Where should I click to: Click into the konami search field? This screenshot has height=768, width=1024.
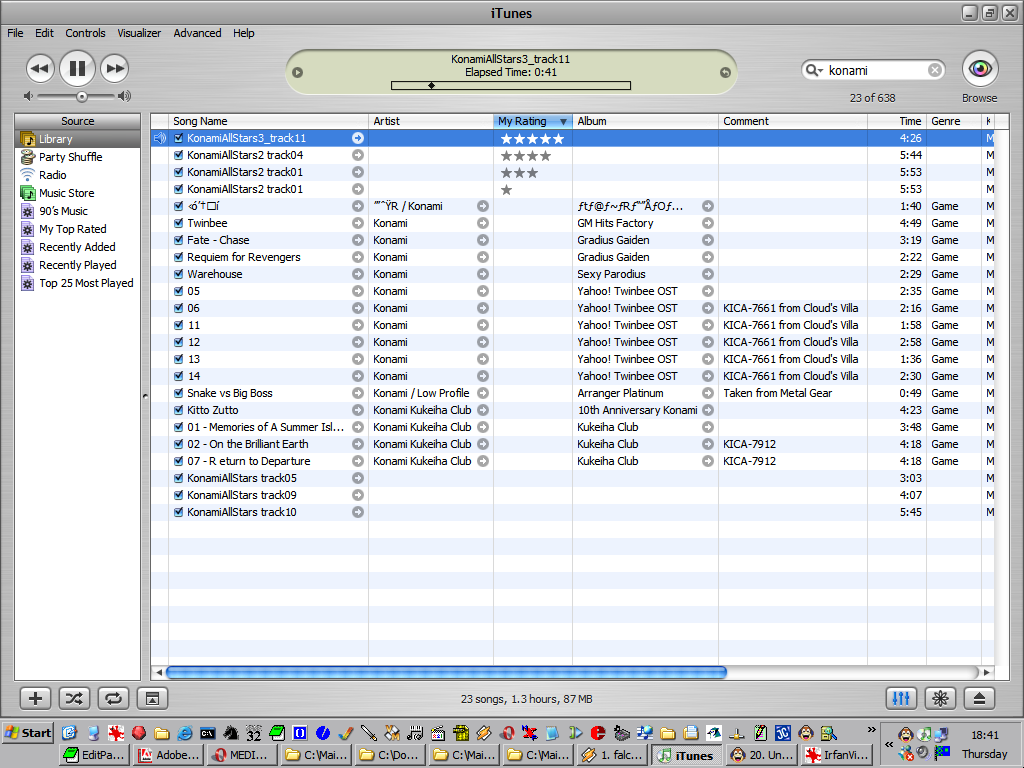point(875,70)
